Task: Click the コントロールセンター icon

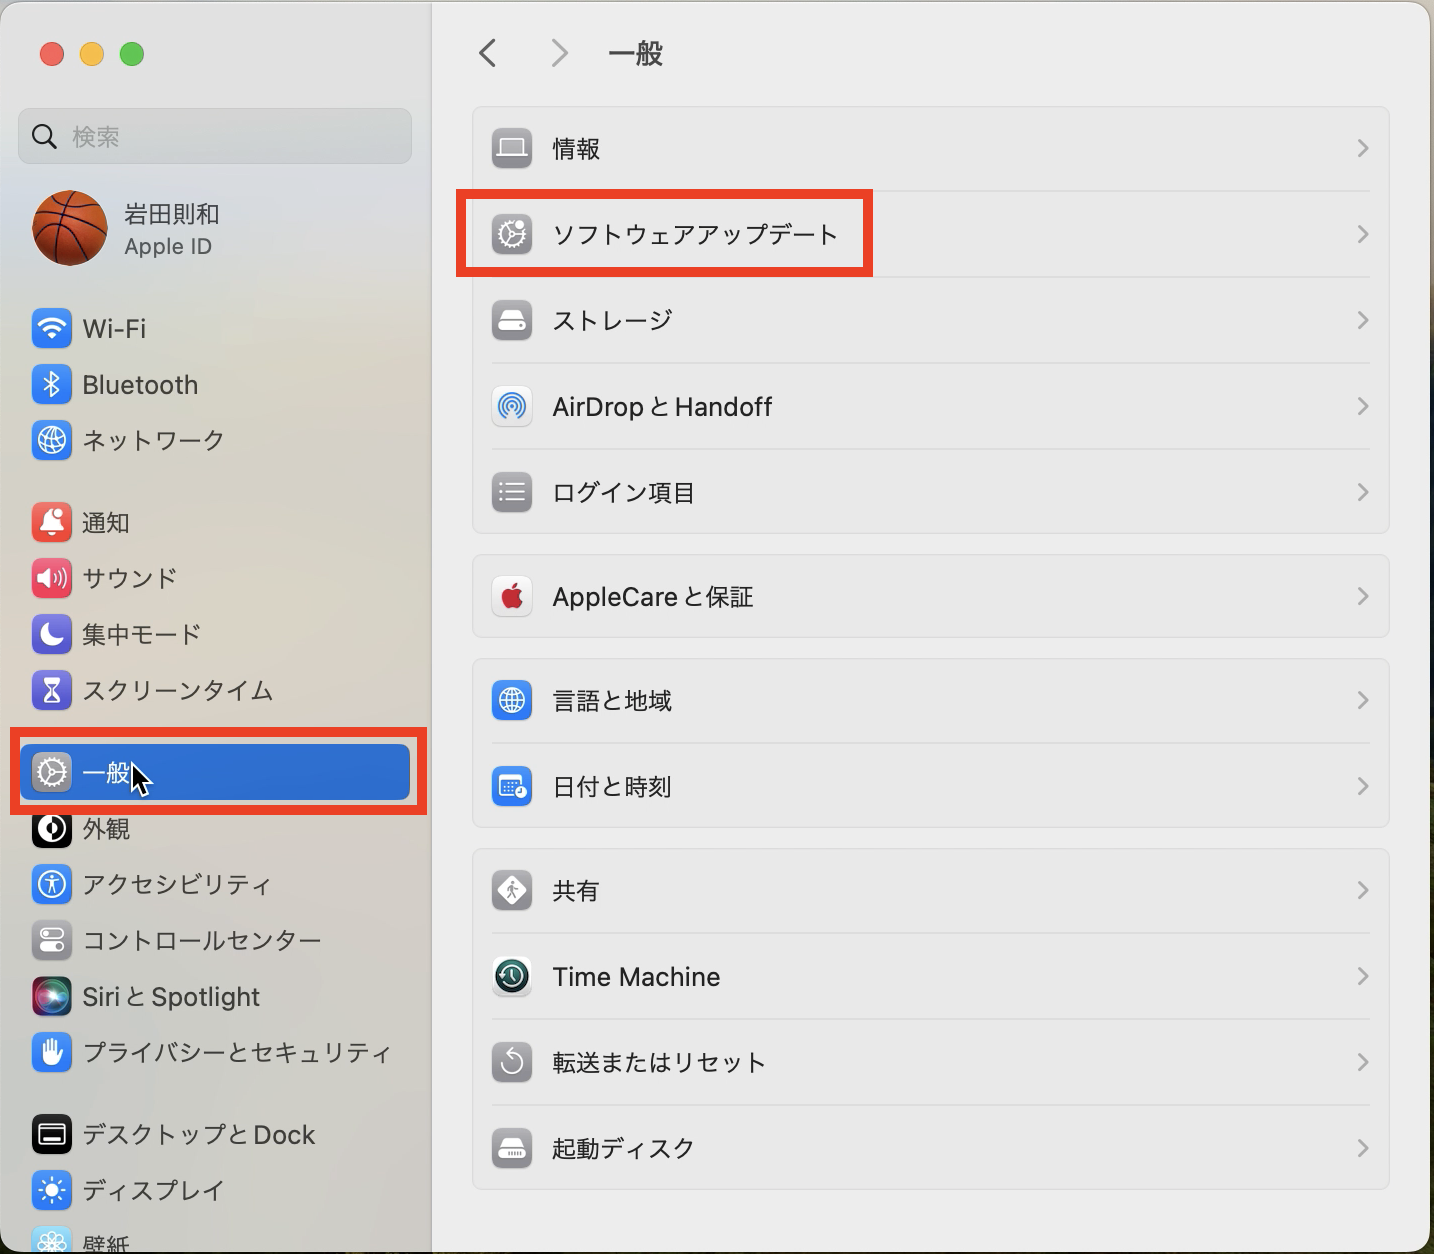Action: point(52,940)
